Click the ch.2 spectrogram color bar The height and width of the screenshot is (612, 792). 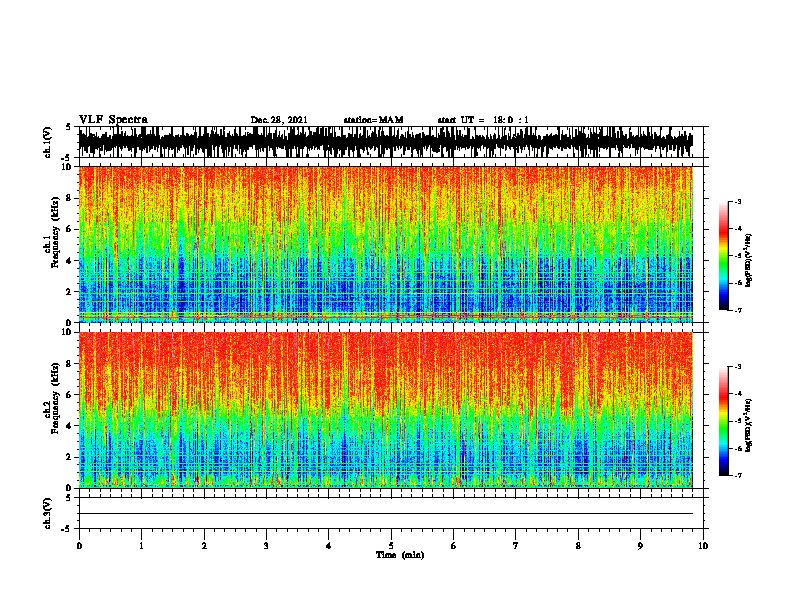(x=723, y=421)
